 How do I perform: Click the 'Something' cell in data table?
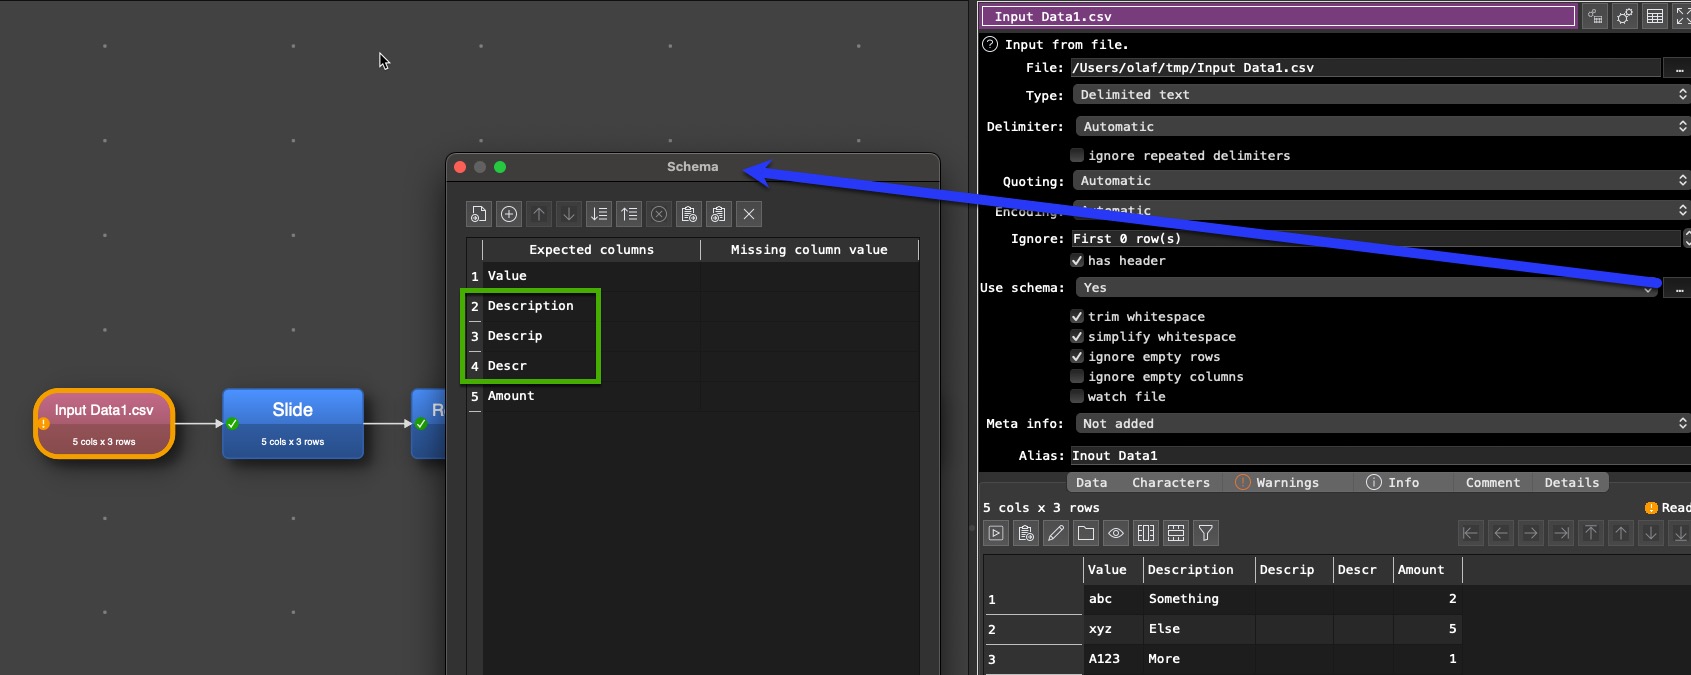click(x=1198, y=599)
